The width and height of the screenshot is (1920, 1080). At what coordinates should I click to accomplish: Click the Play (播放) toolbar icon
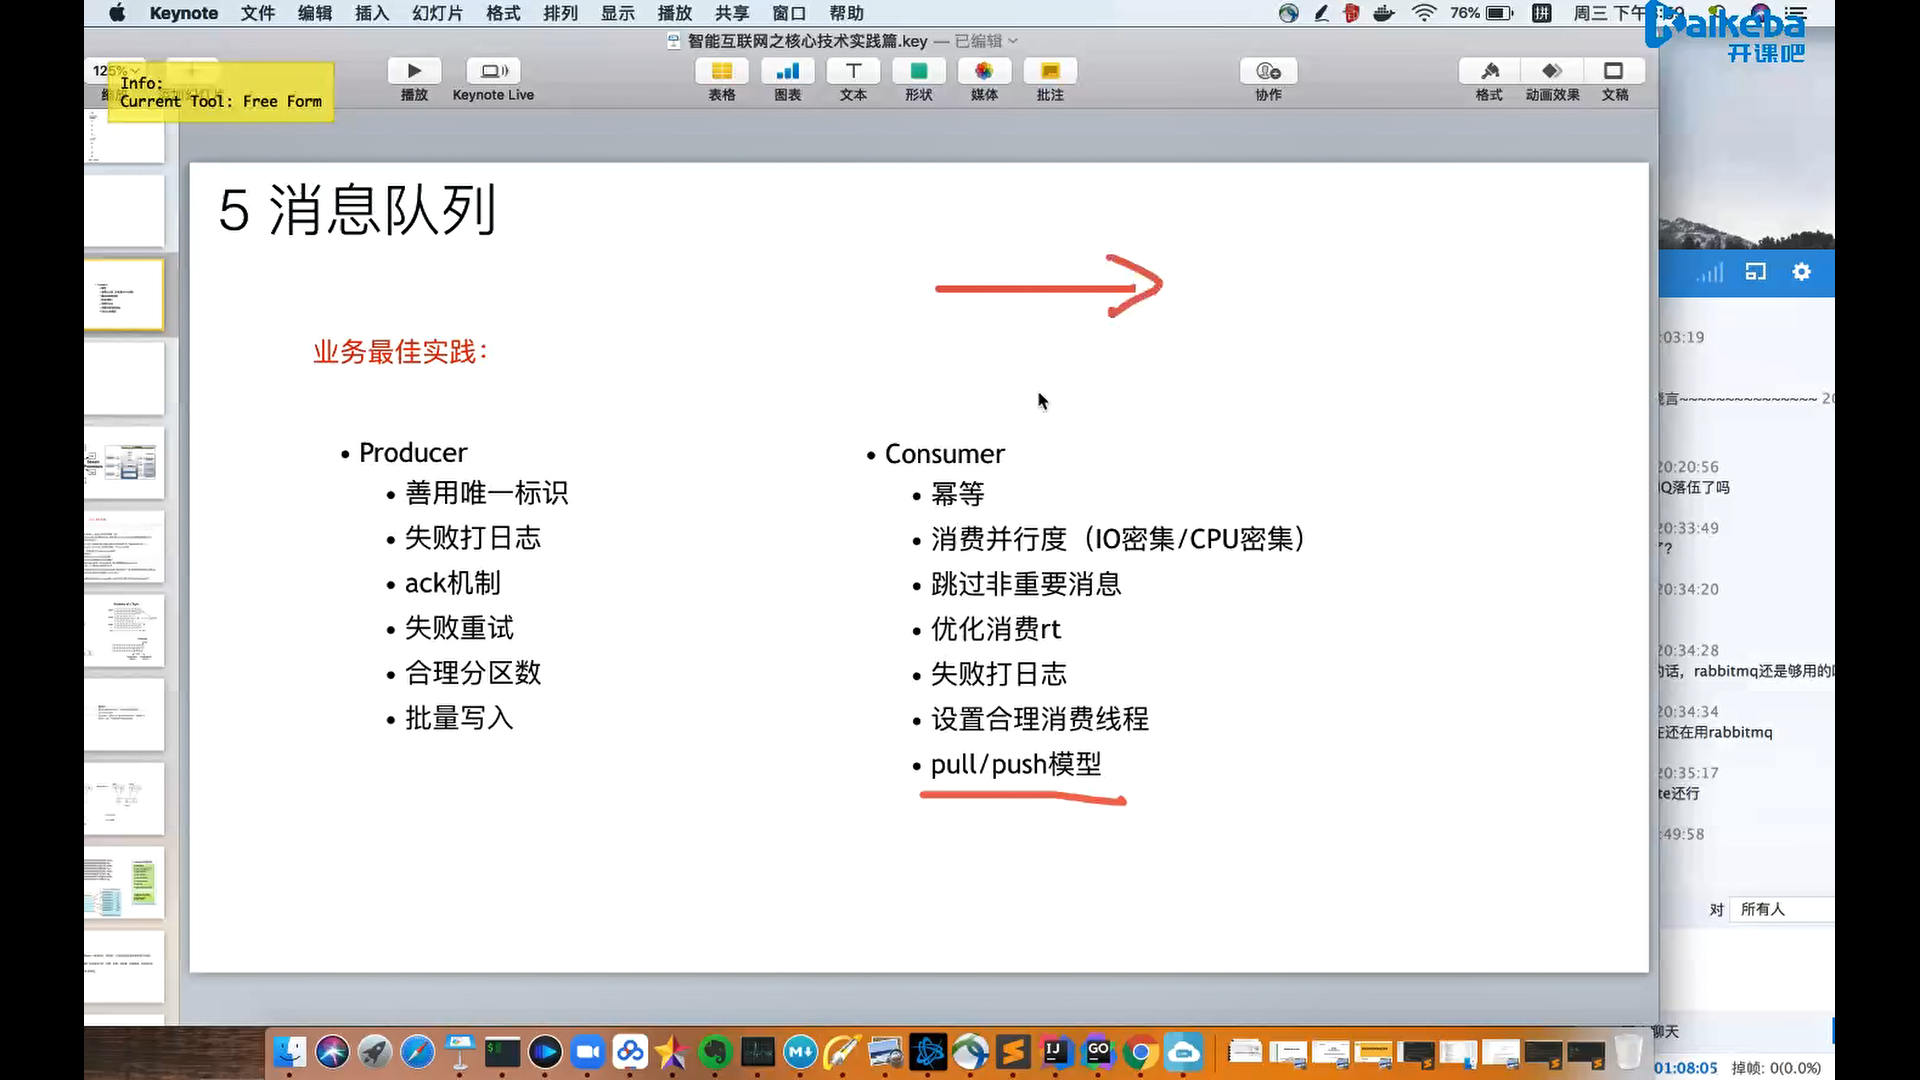click(414, 71)
